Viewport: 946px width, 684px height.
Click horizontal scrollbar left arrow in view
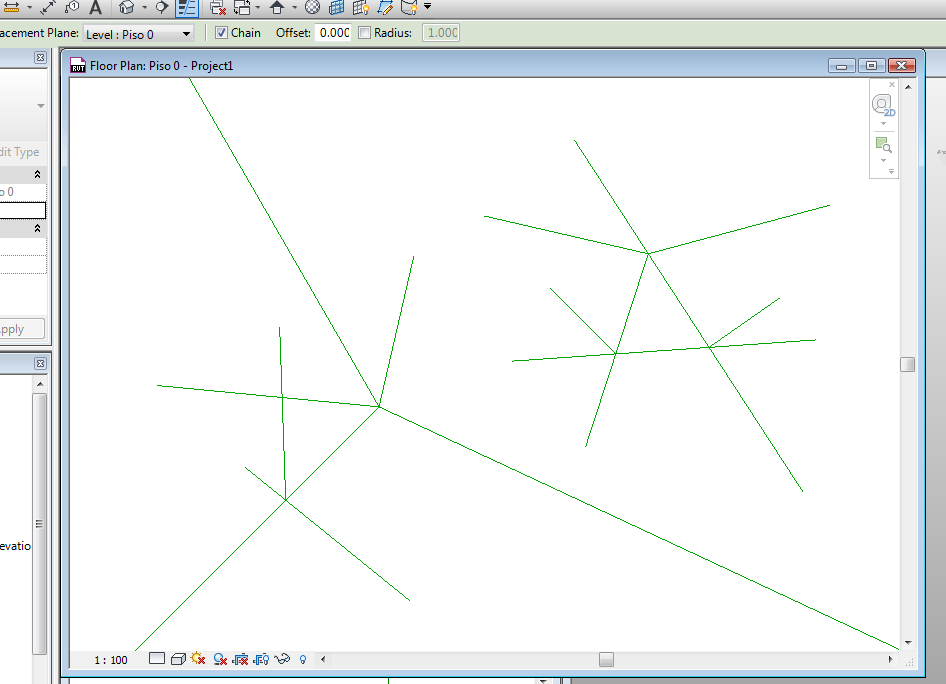pos(323,659)
